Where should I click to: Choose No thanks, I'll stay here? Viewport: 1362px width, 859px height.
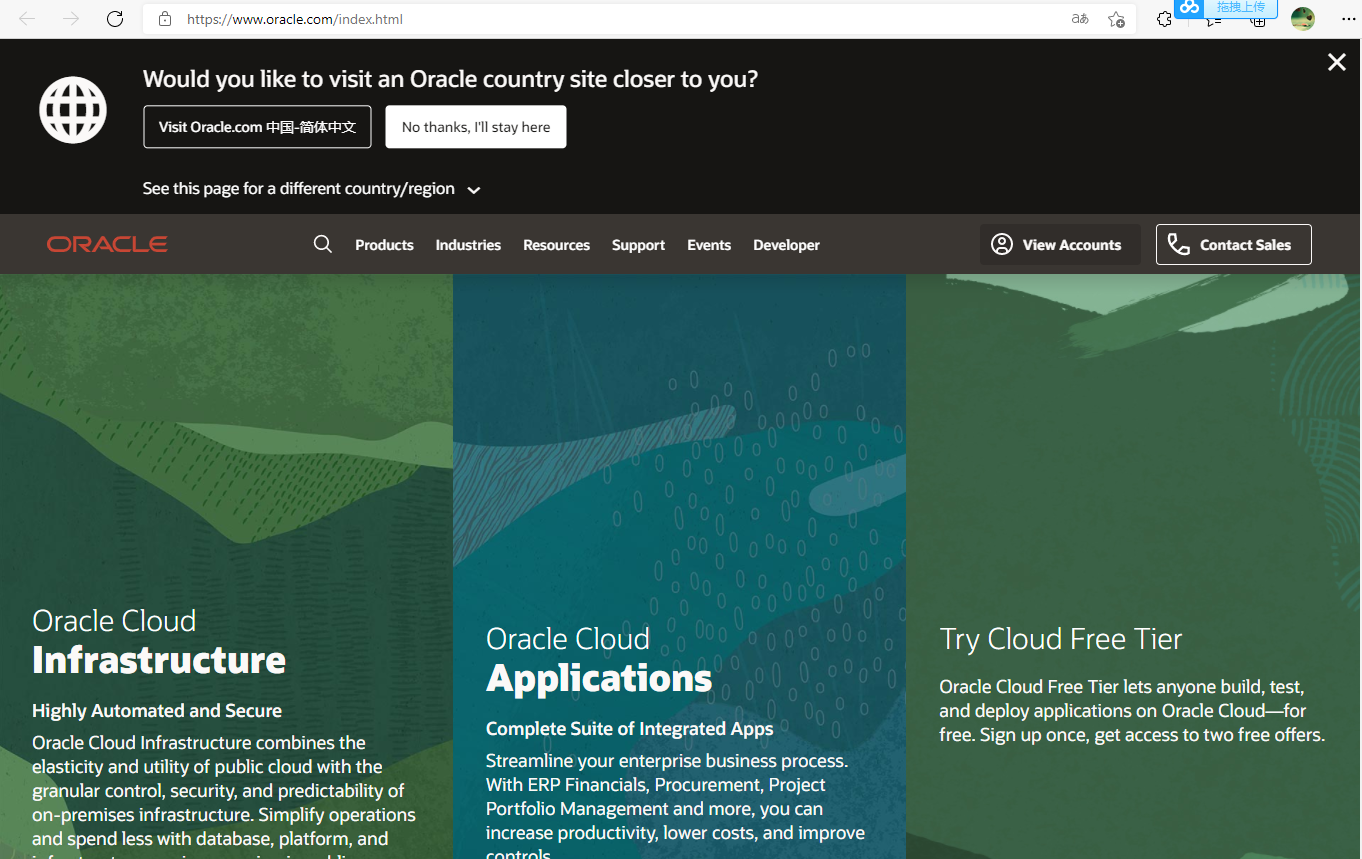(476, 127)
